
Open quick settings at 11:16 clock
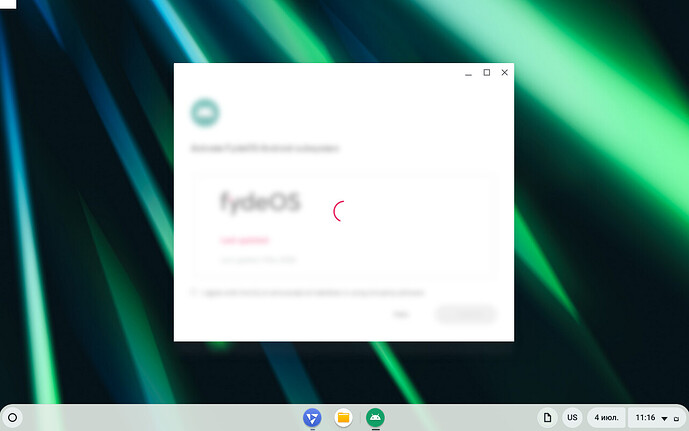657,417
